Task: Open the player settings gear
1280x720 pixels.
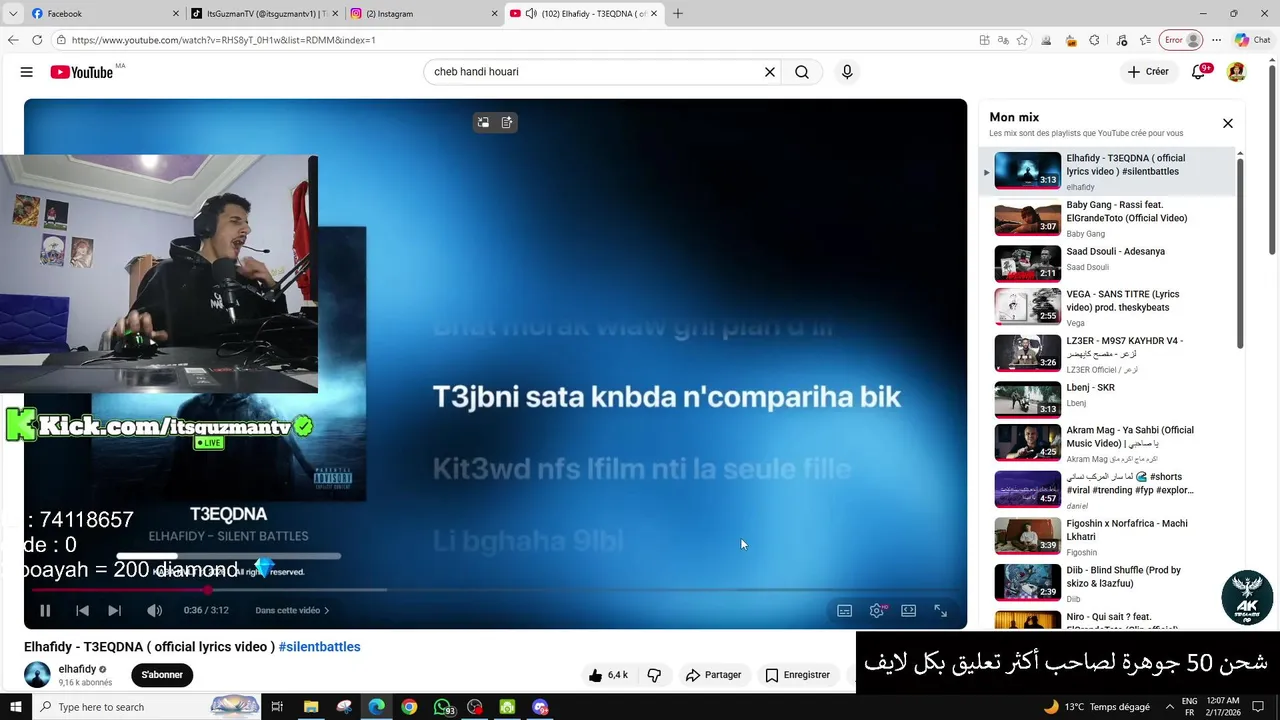Action: click(x=877, y=610)
